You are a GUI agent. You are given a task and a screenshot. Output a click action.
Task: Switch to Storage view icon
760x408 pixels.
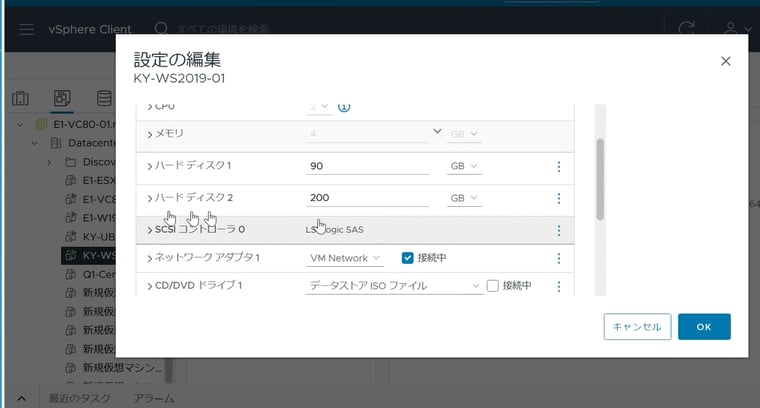tap(104, 98)
